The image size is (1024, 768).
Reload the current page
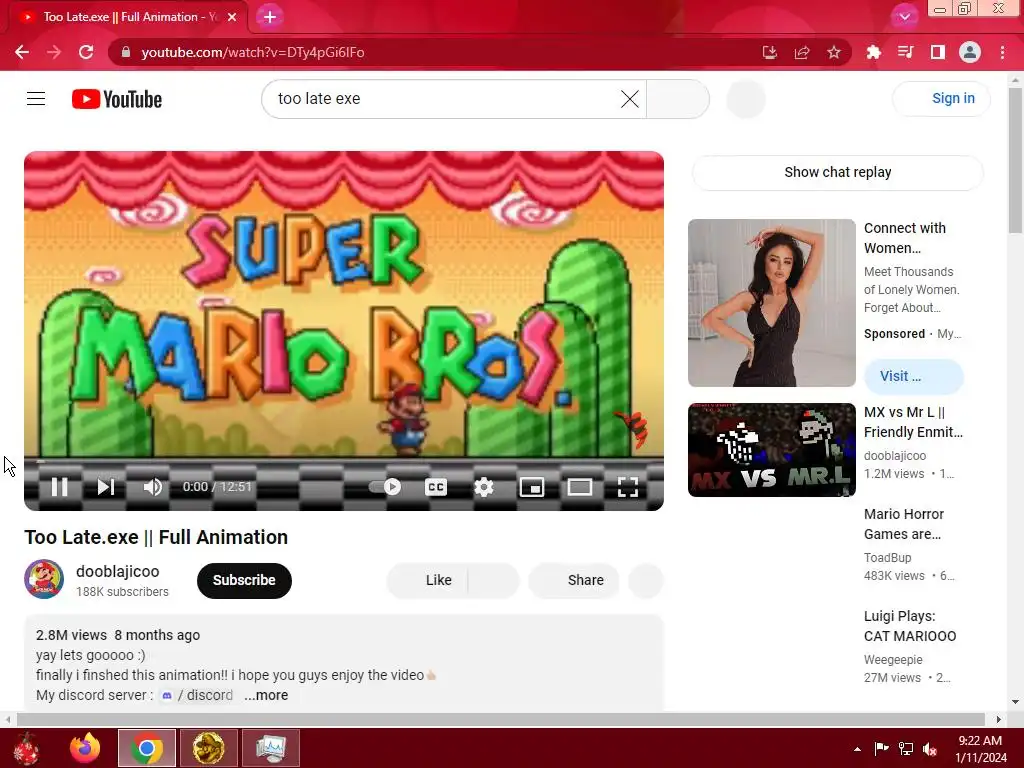(x=86, y=52)
